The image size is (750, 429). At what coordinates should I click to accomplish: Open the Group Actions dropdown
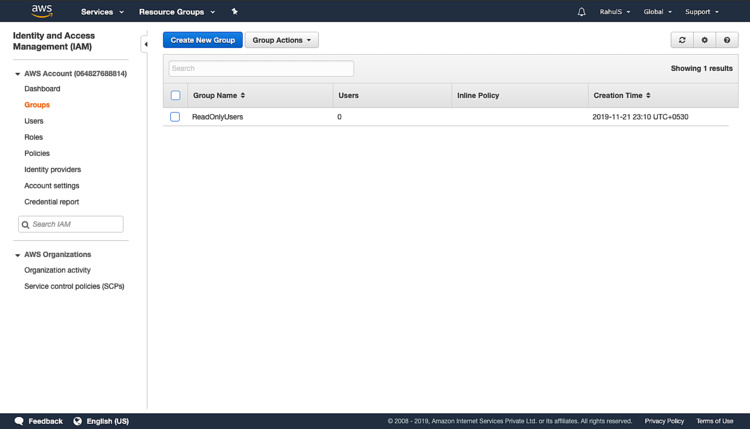click(281, 40)
